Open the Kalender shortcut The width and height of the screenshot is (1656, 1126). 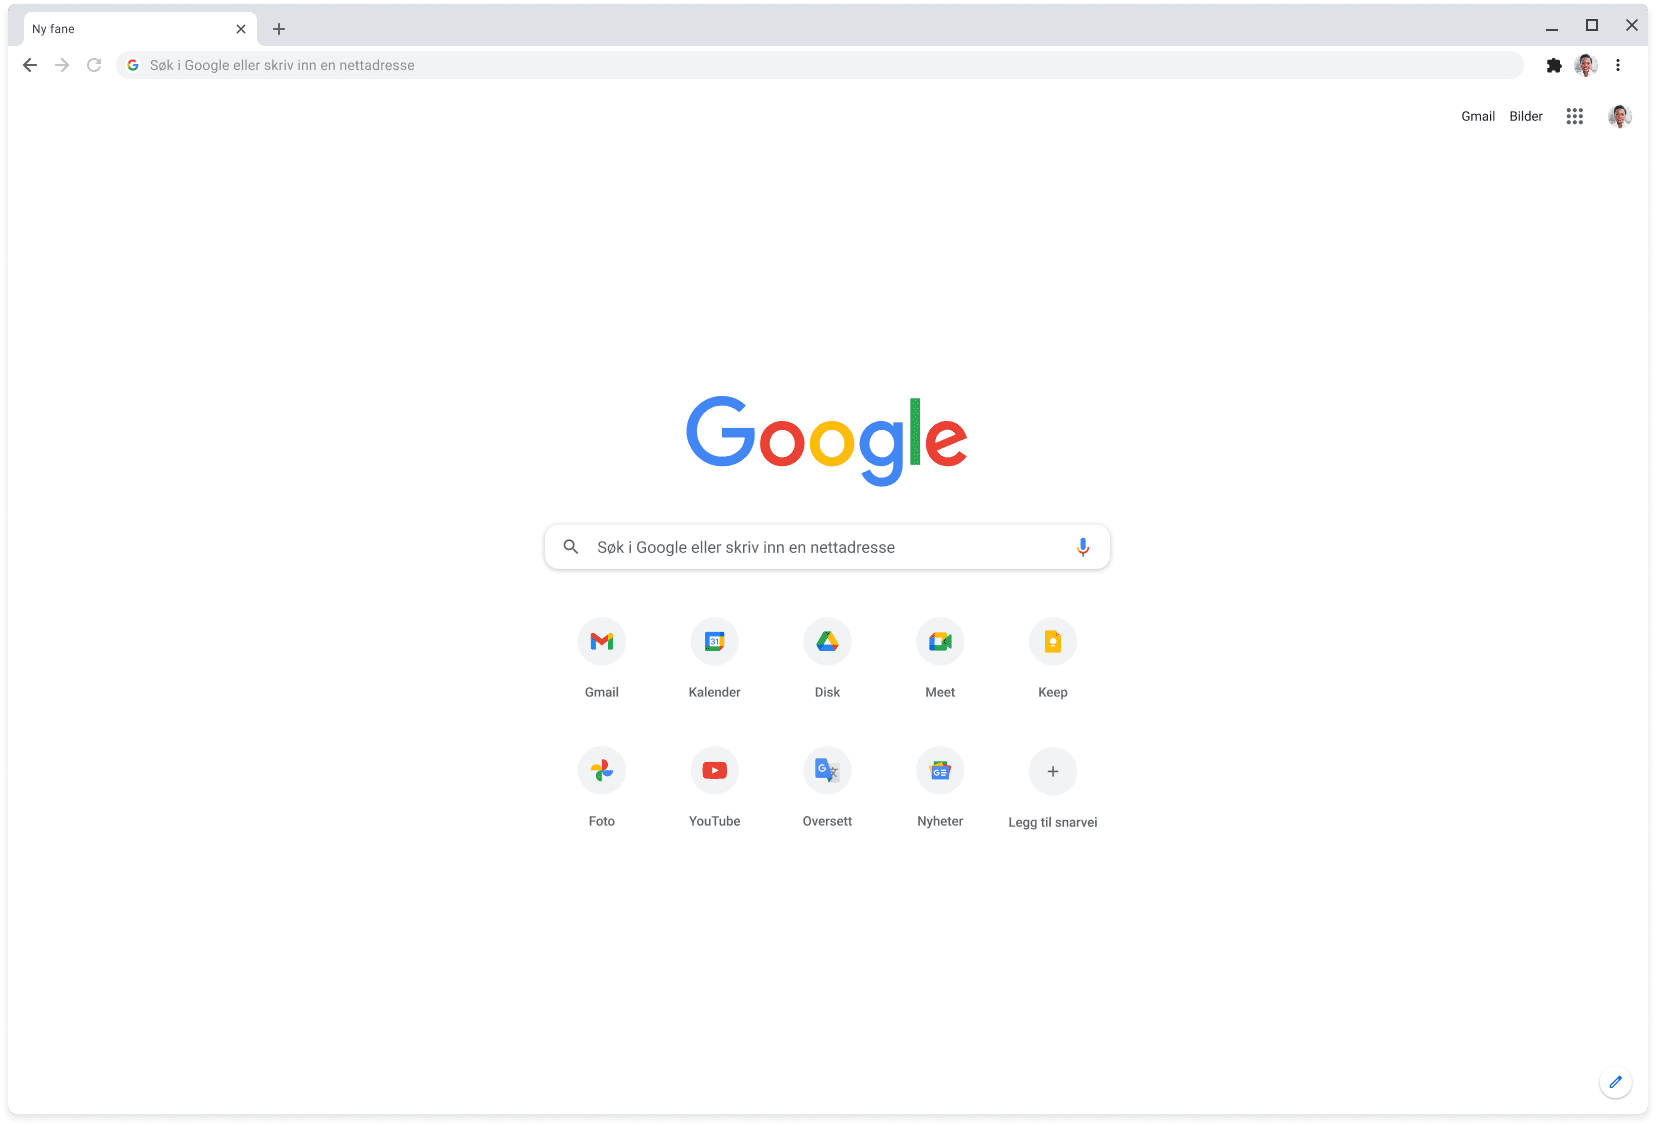(714, 642)
